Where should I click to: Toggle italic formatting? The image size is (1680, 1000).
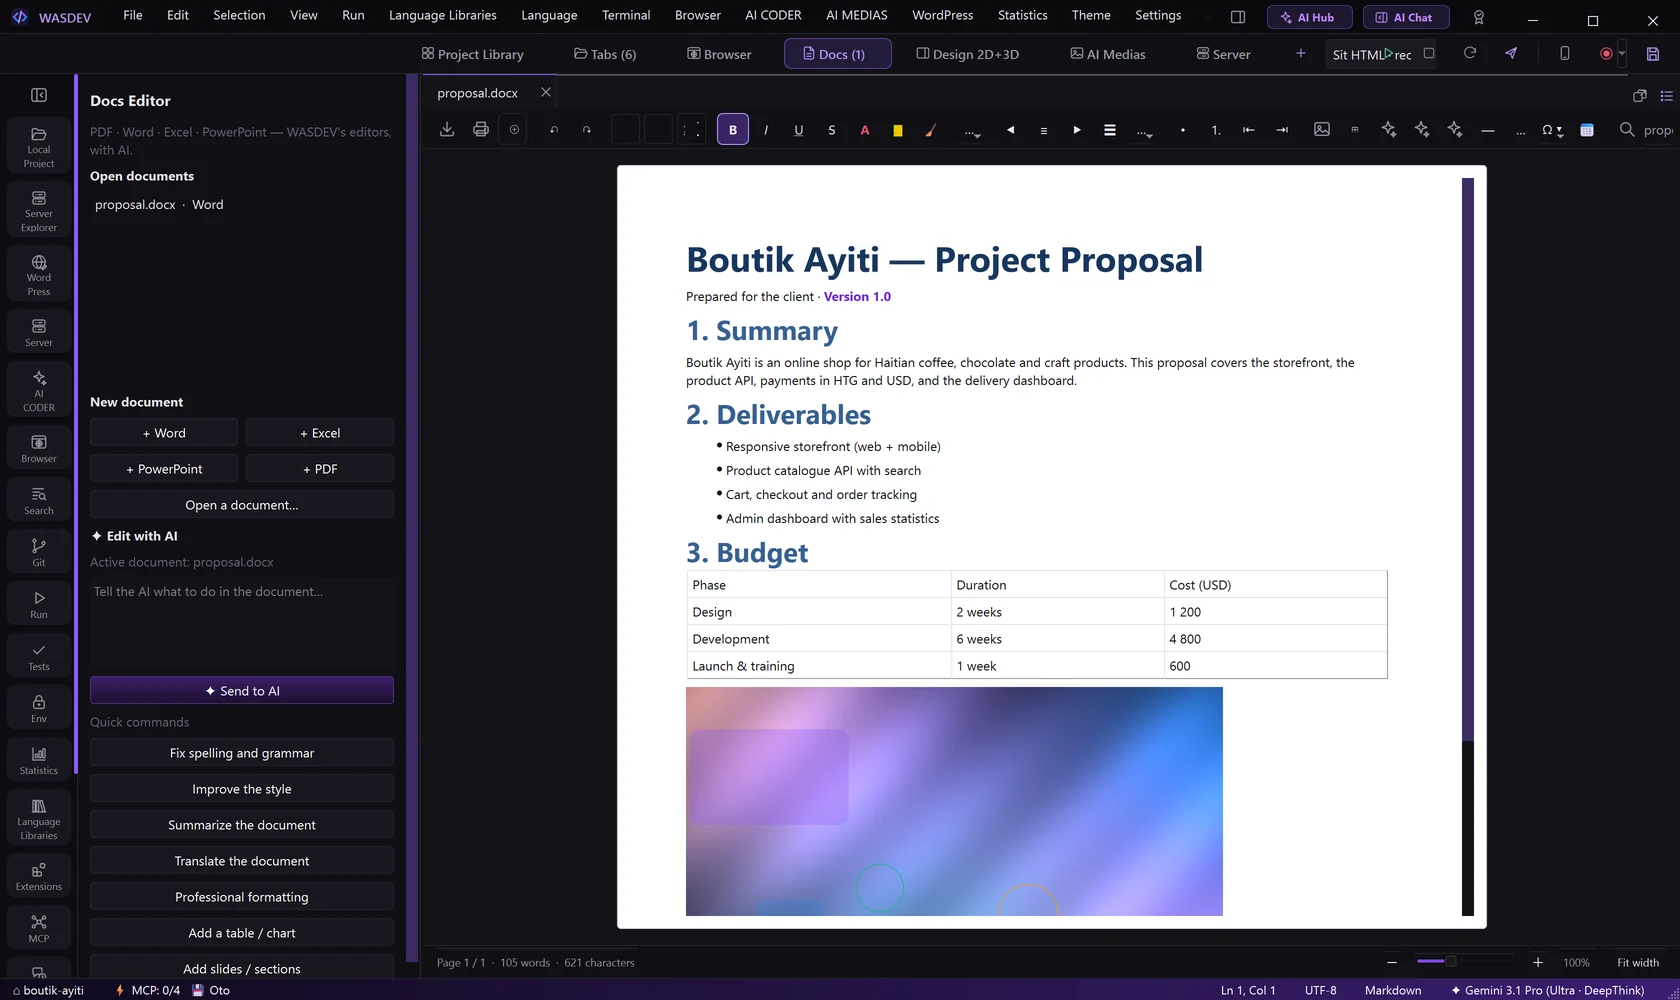coord(766,130)
